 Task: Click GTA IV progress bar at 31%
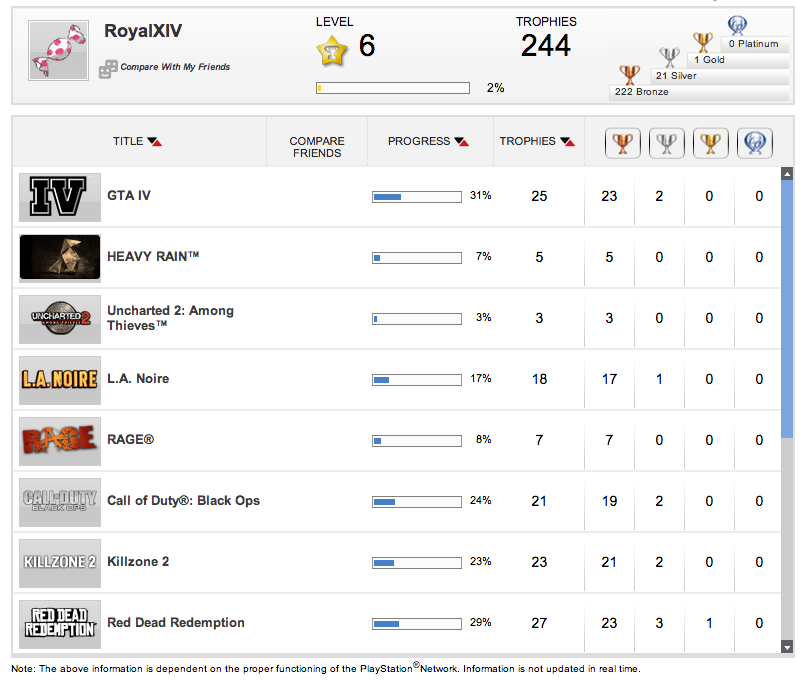click(417, 197)
